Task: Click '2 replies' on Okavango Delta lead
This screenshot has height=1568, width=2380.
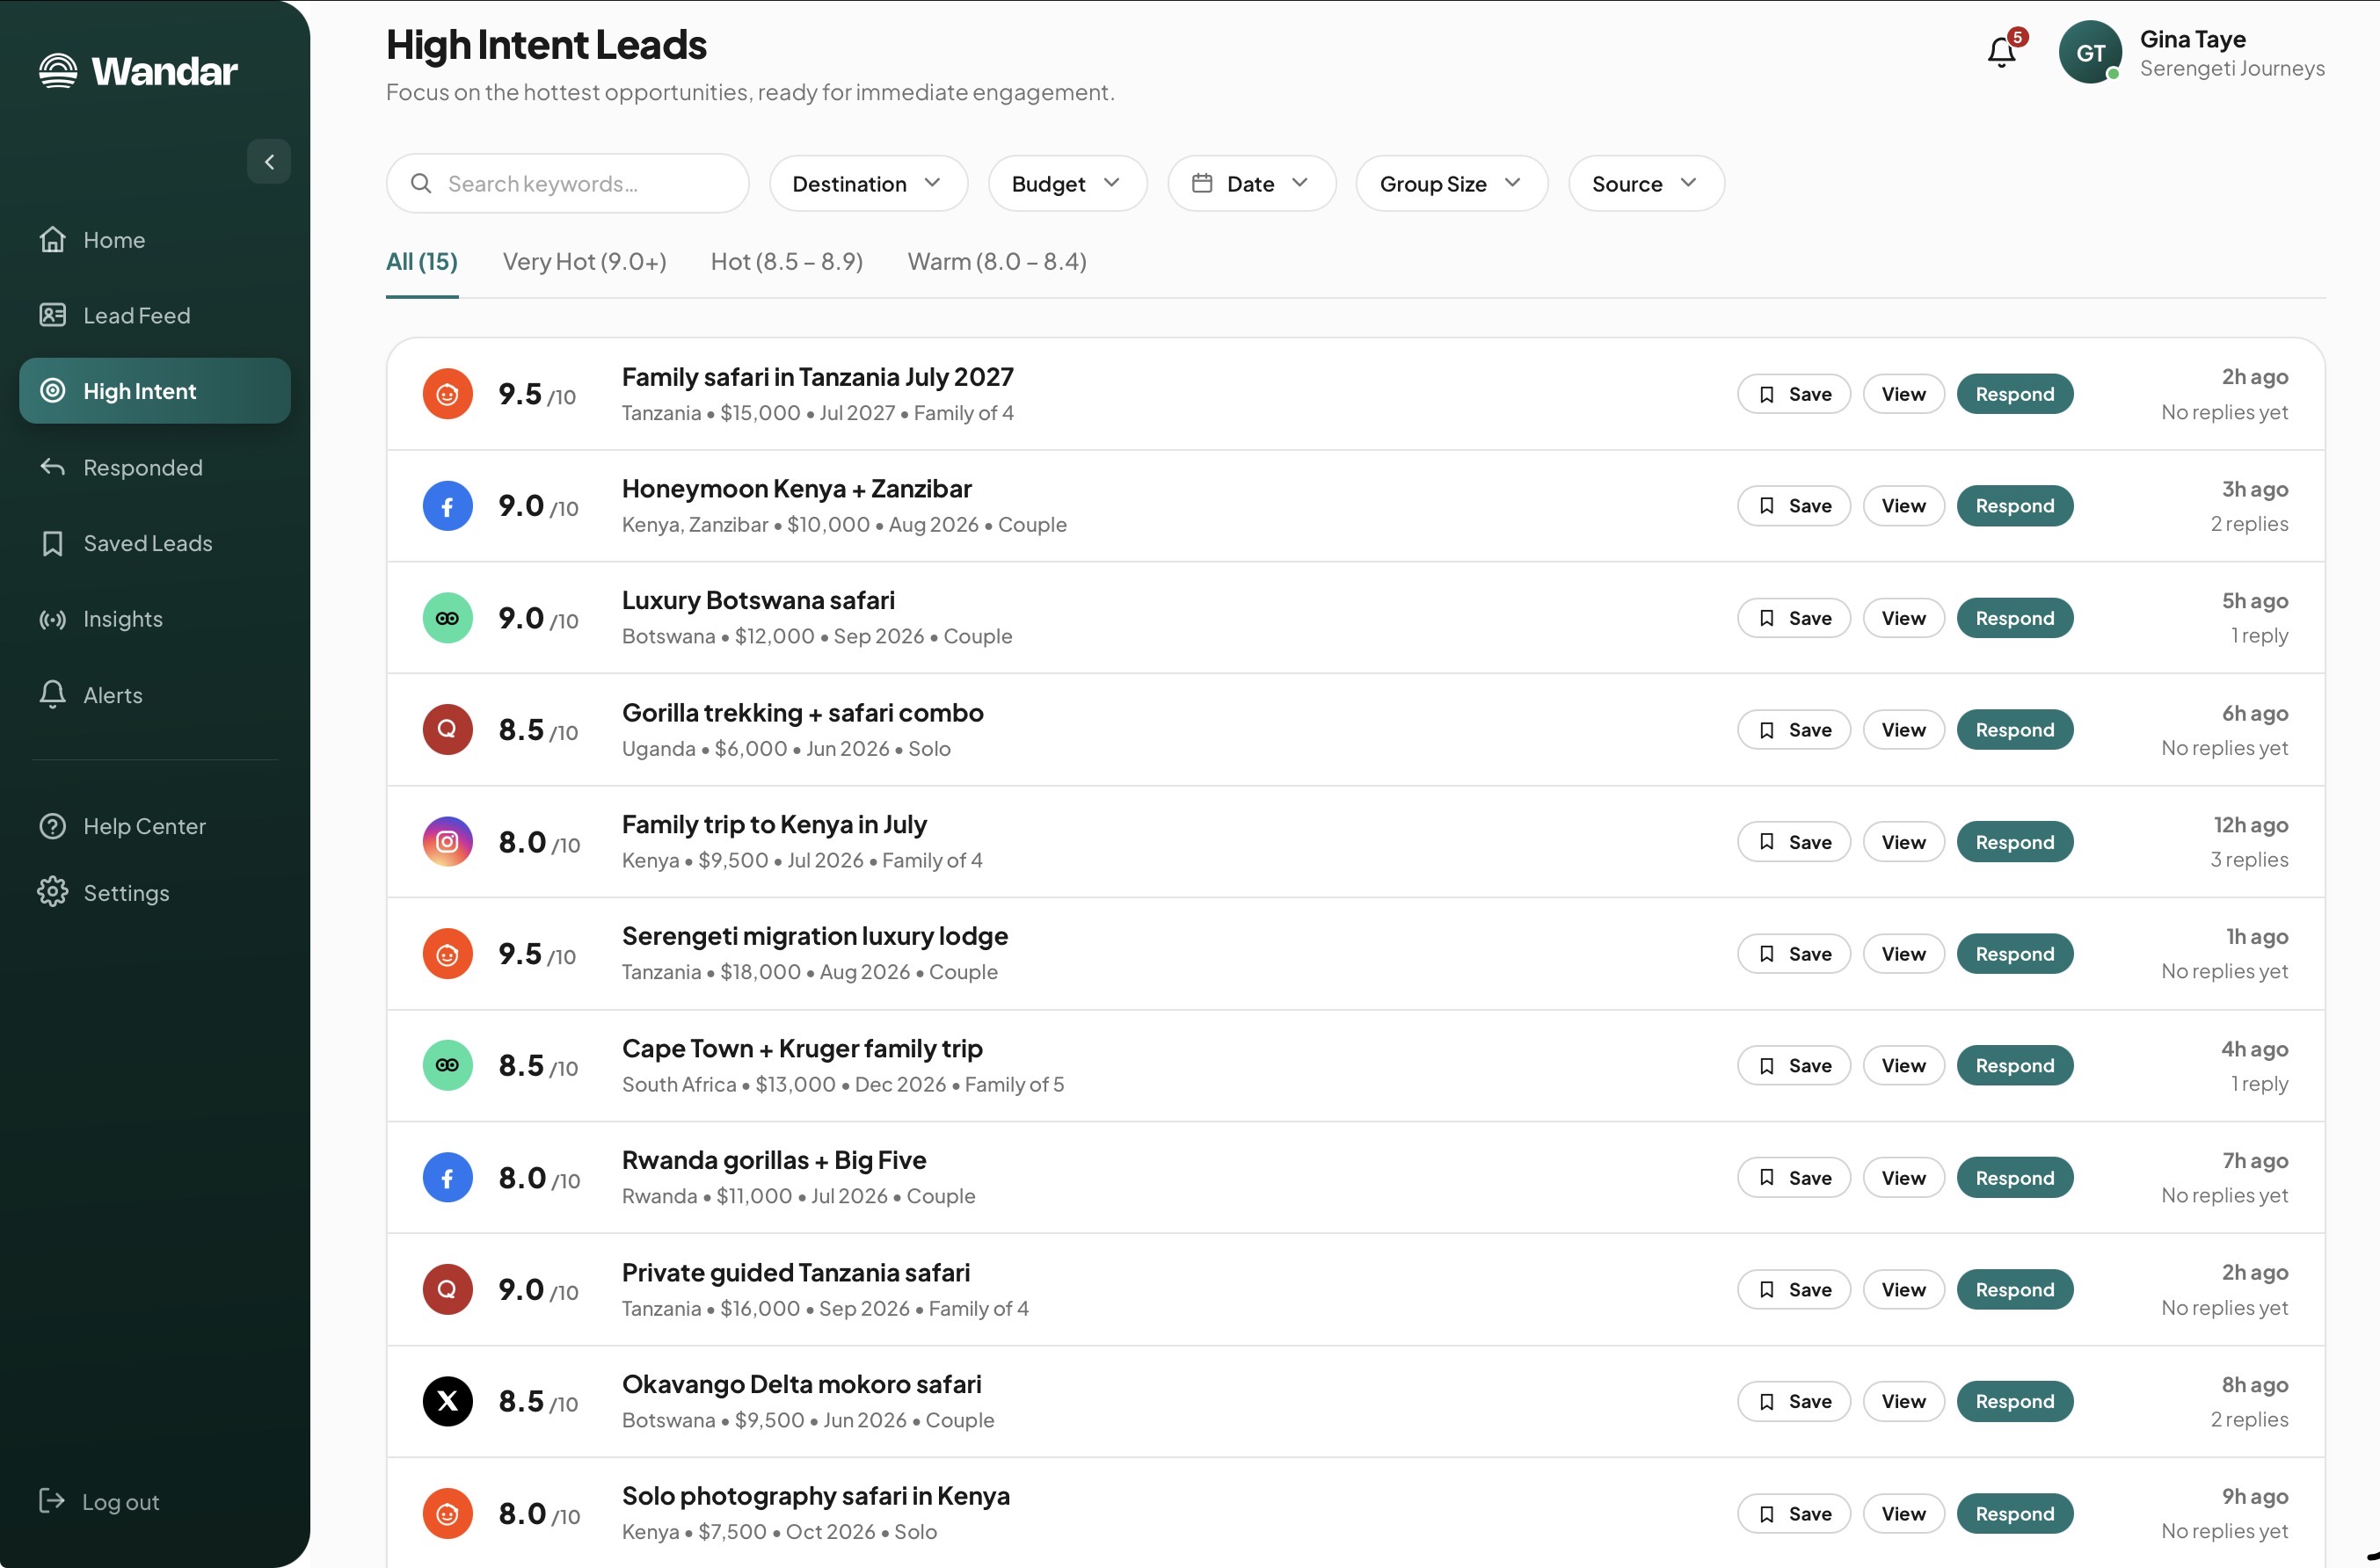Action: tap(2249, 1419)
